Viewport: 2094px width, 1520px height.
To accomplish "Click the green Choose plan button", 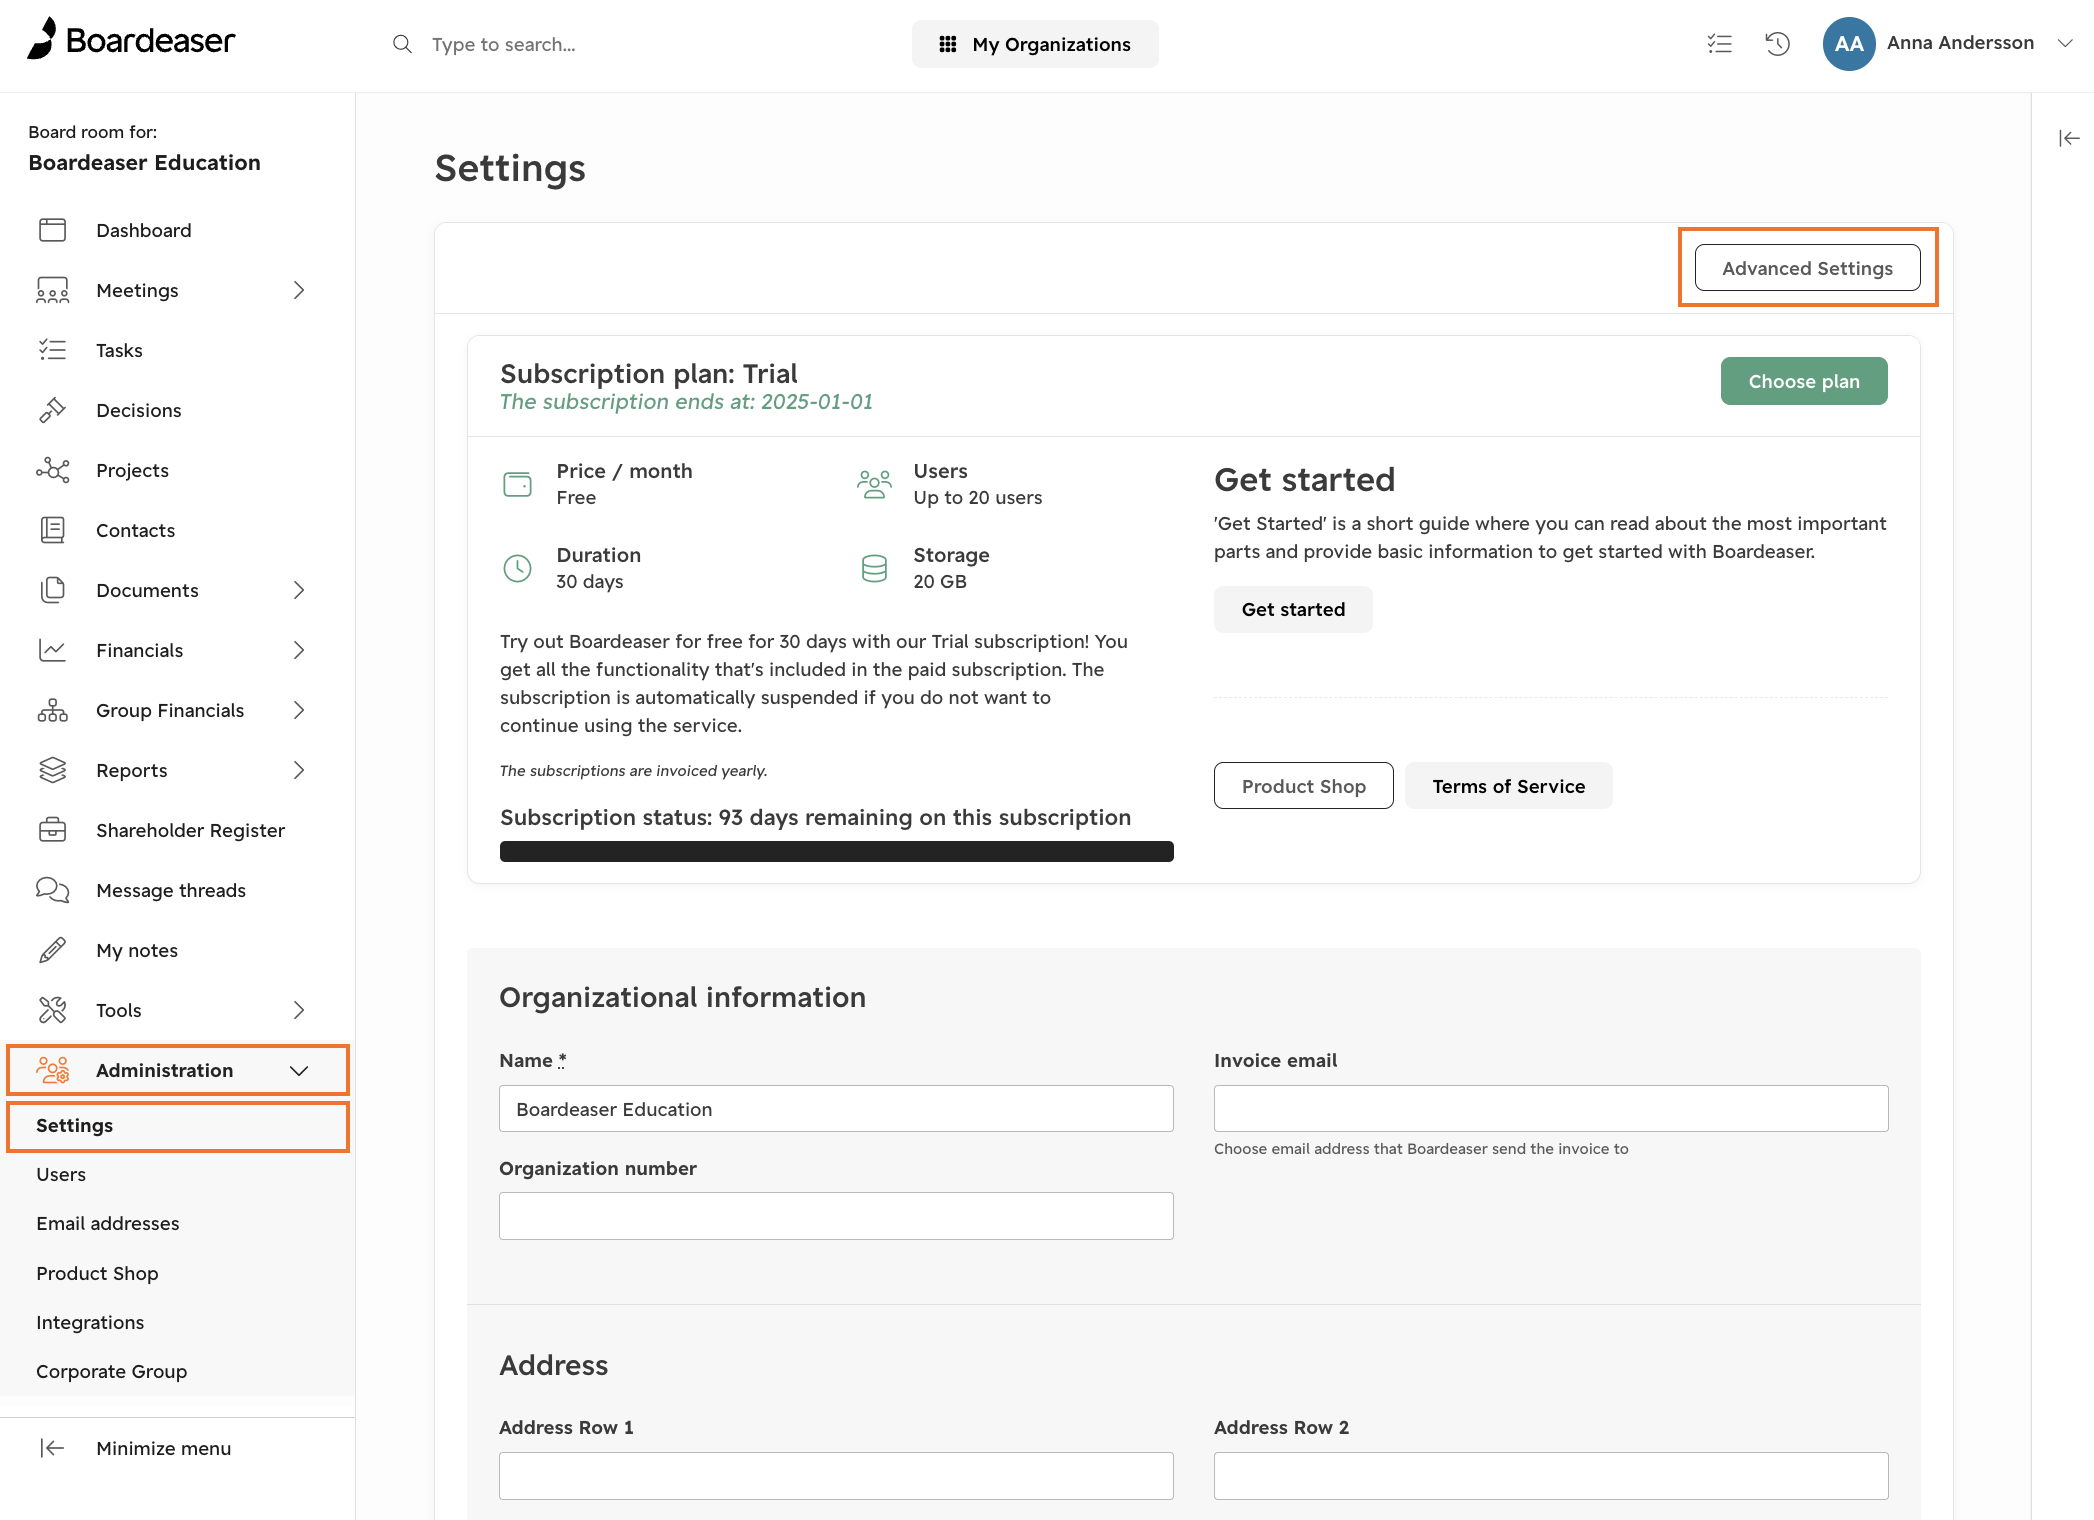I will [1804, 381].
